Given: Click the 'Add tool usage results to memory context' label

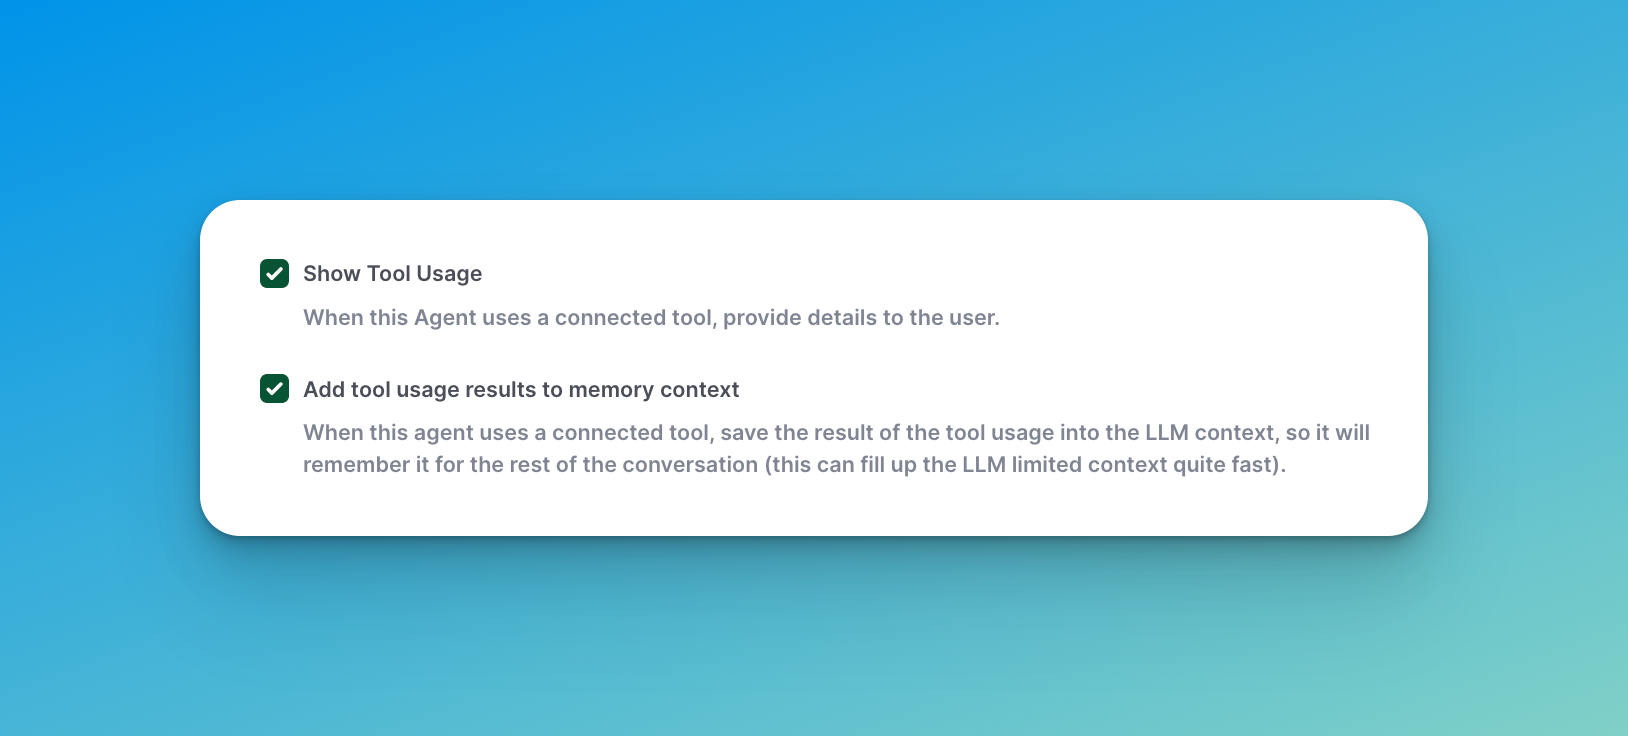Looking at the screenshot, I should point(521,390).
